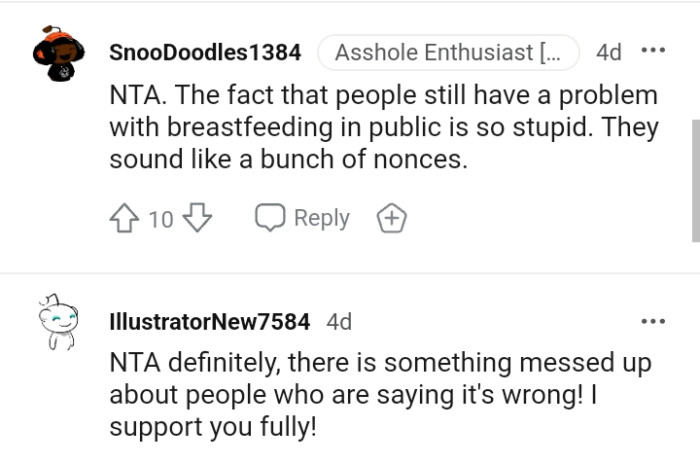Open more options for IllustratorNew7584's comment
The height and width of the screenshot is (464, 700).
click(653, 321)
